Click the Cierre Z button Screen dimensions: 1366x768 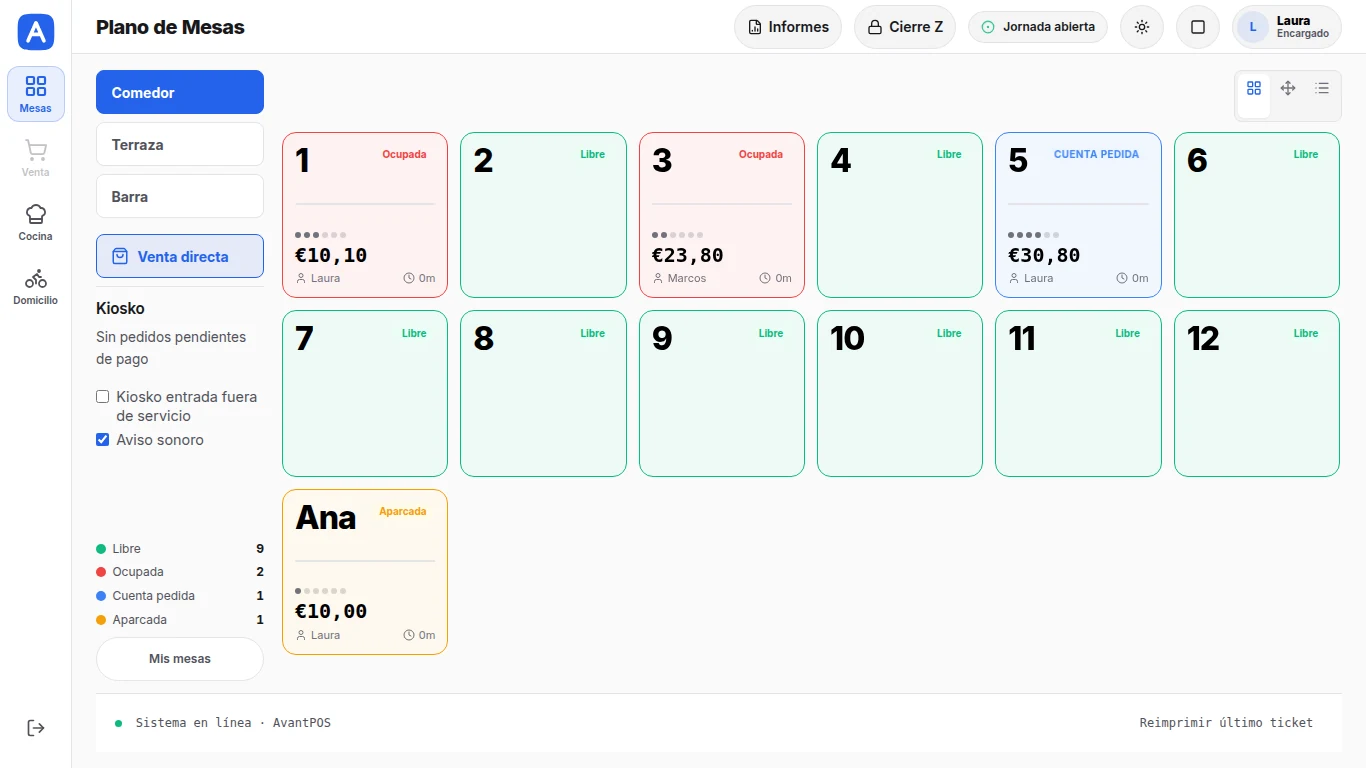coord(905,27)
